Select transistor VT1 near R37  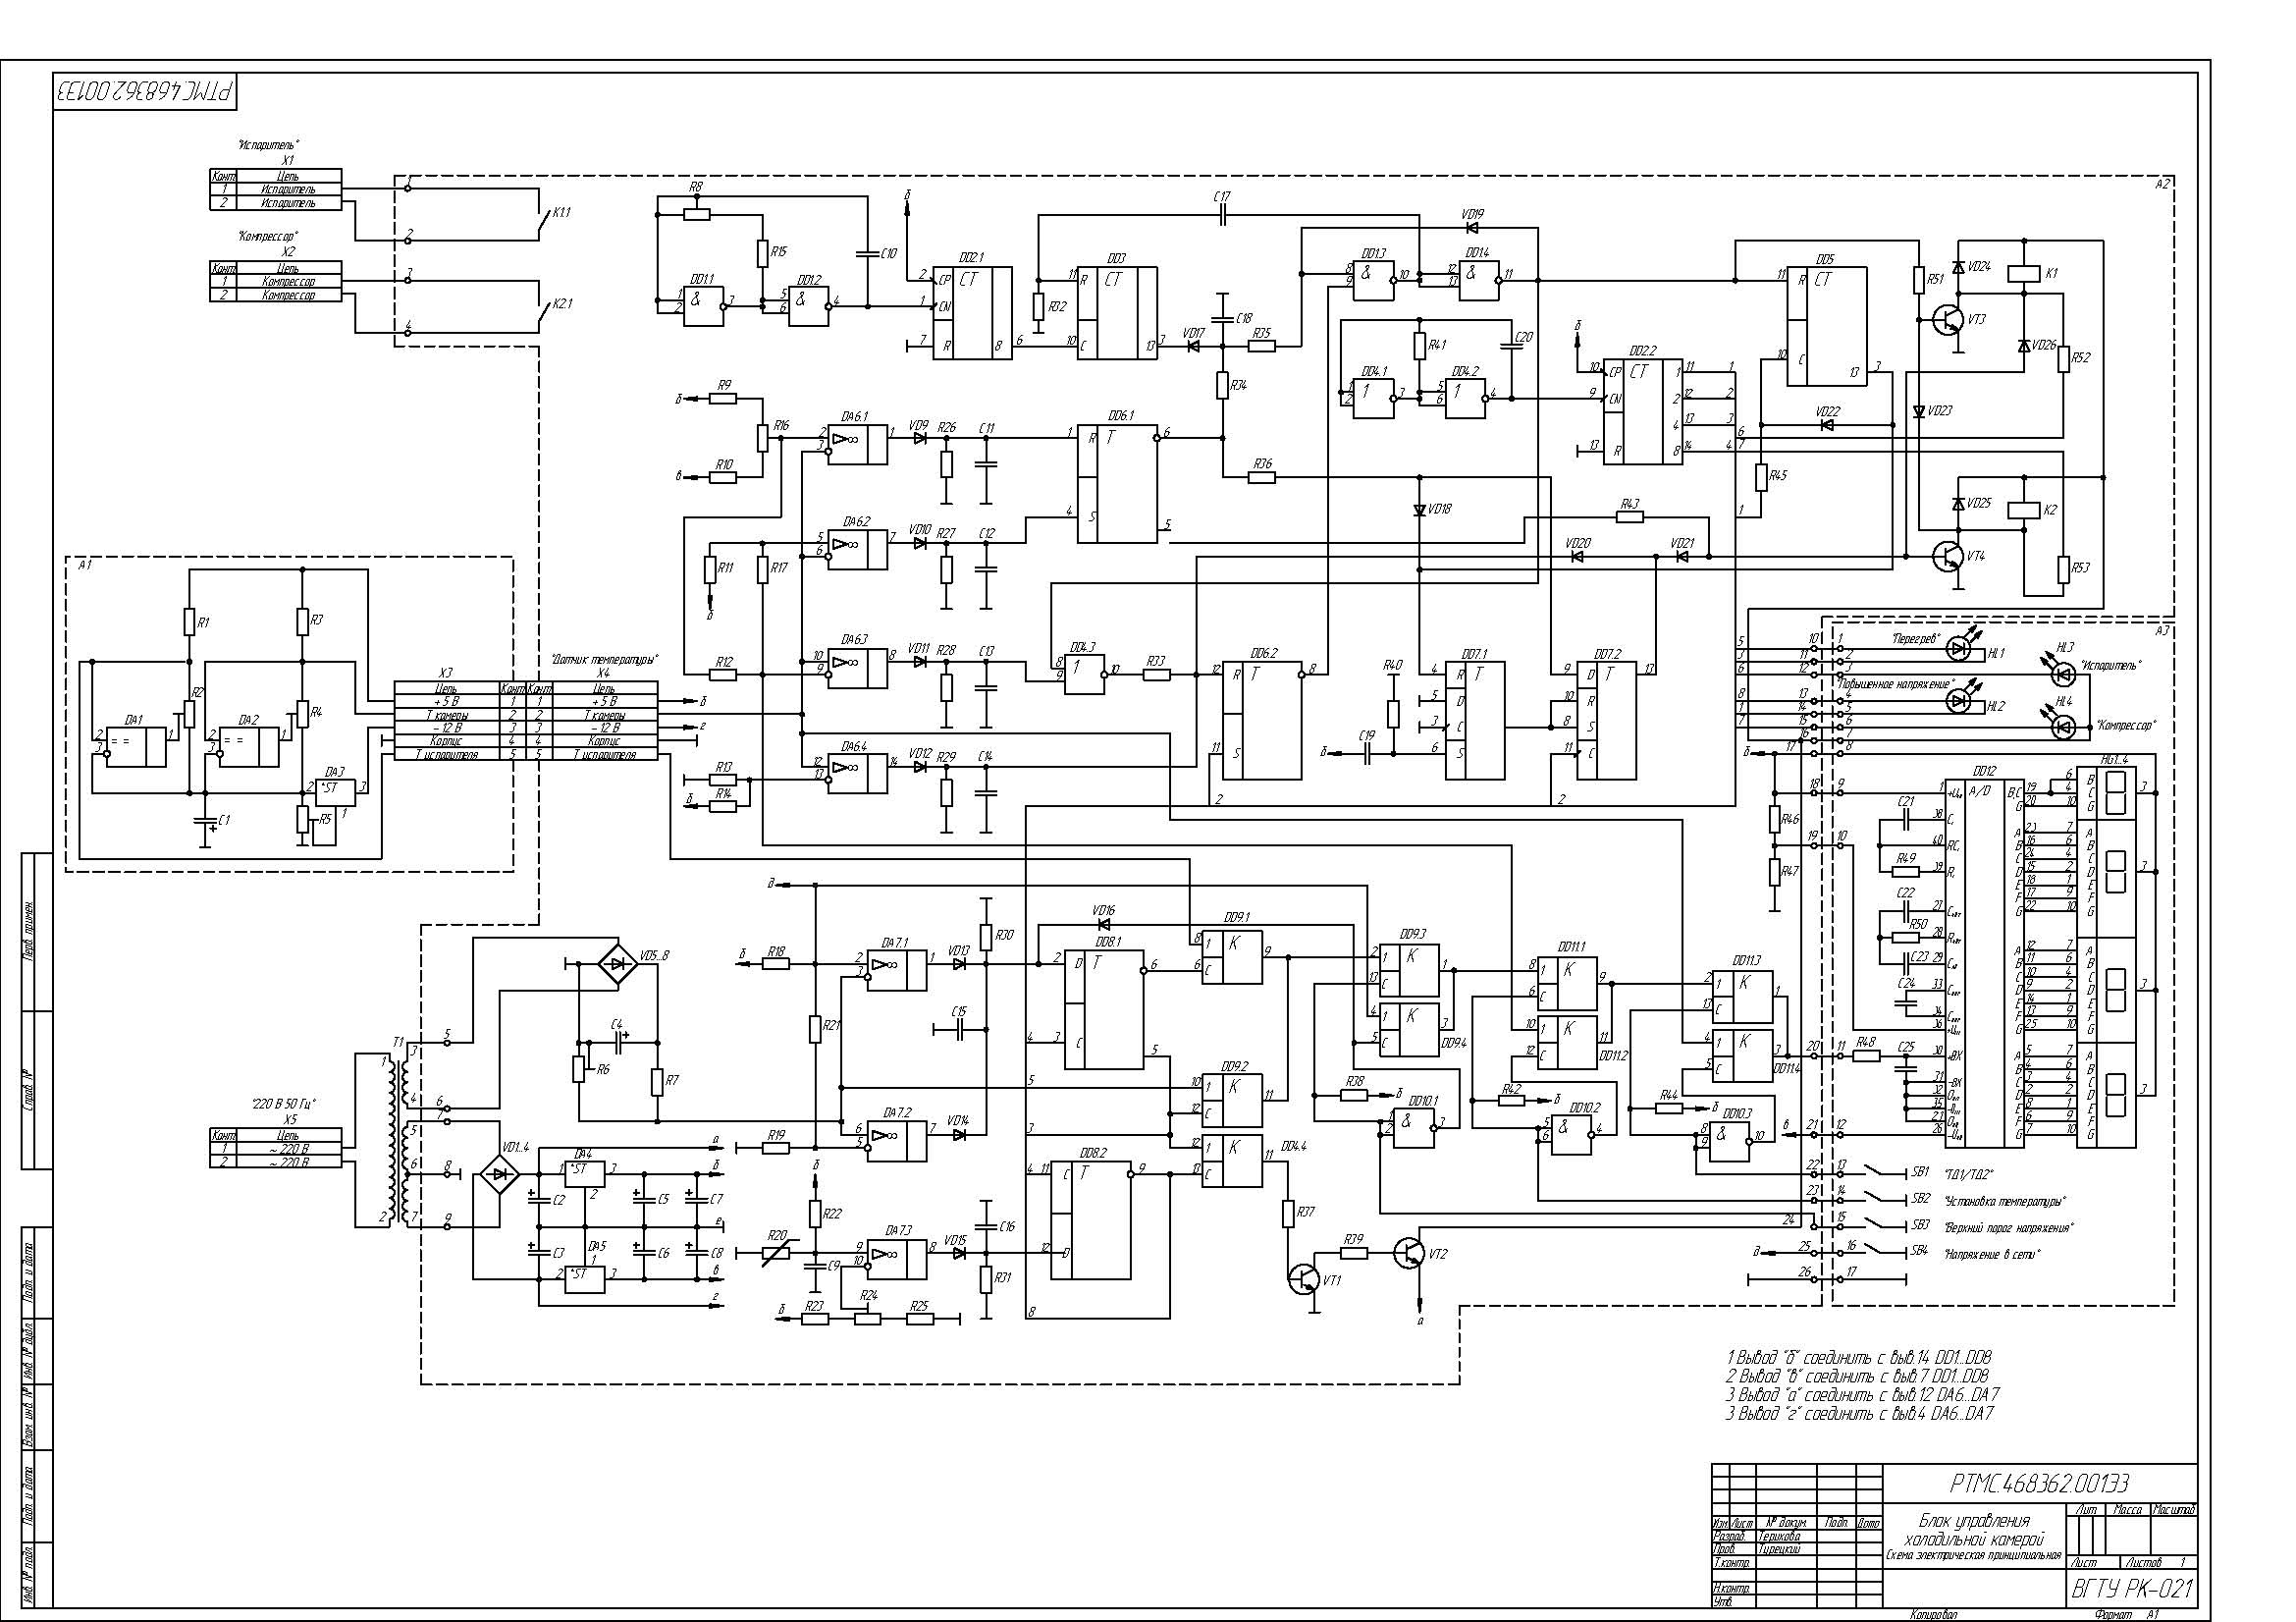click(1304, 1279)
